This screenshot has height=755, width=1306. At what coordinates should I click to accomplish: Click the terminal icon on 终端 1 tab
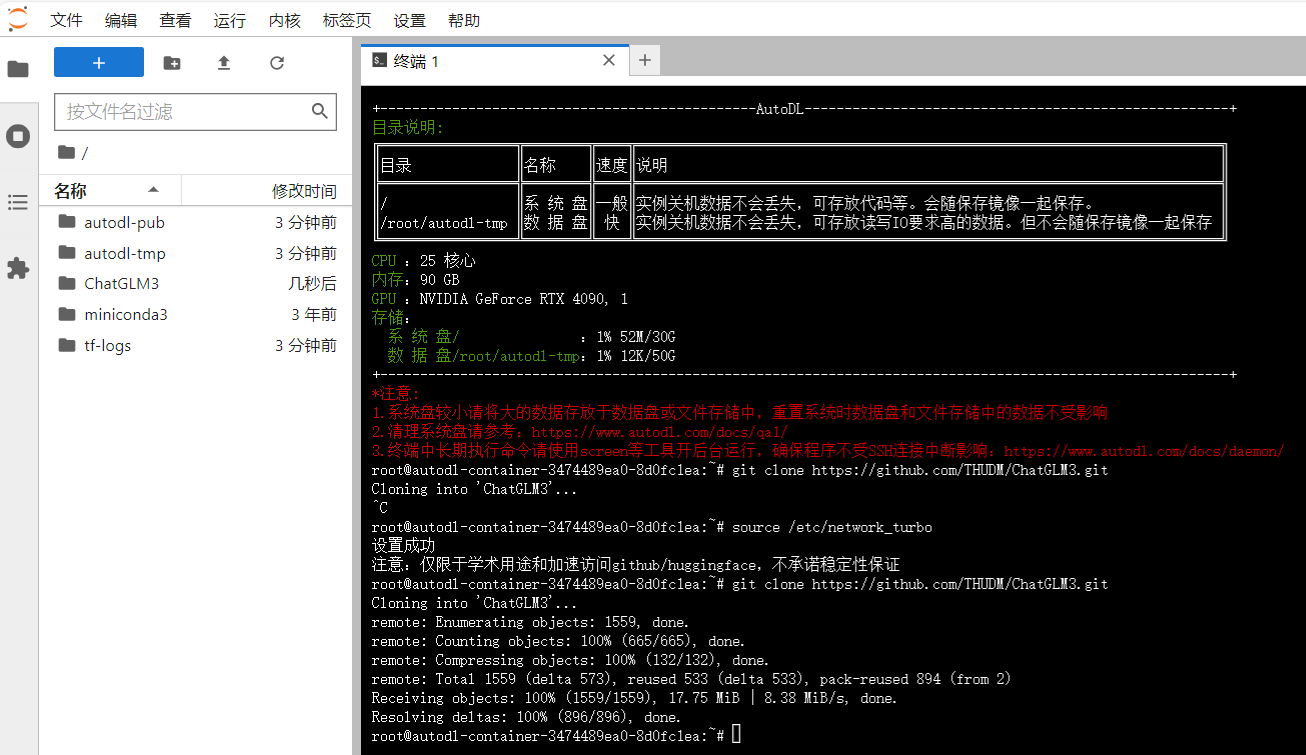379,61
